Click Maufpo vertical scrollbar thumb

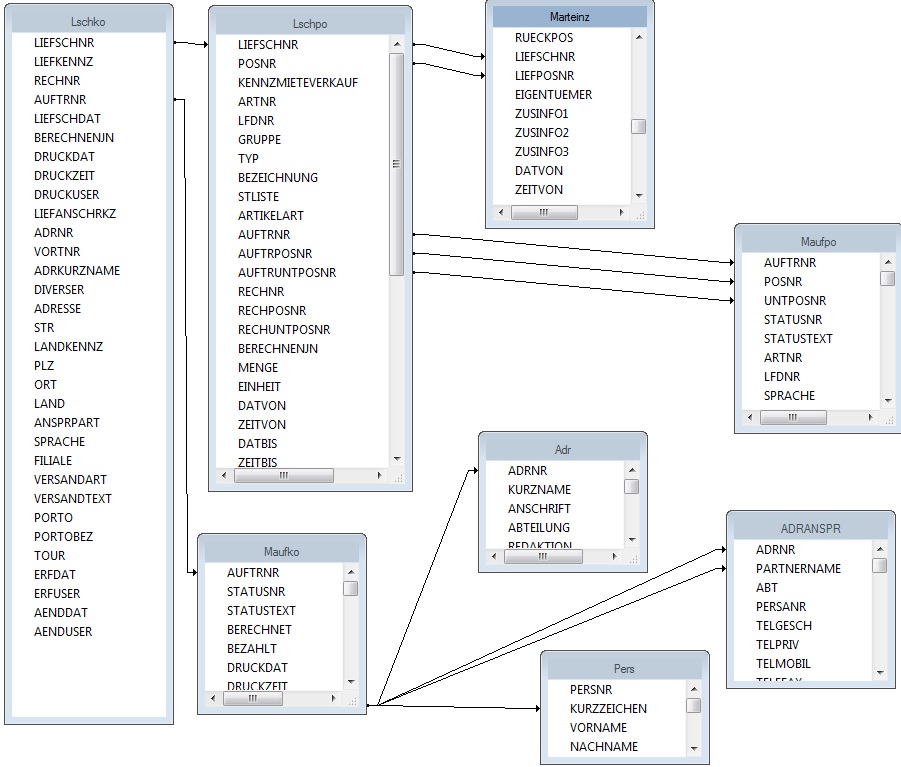click(887, 278)
